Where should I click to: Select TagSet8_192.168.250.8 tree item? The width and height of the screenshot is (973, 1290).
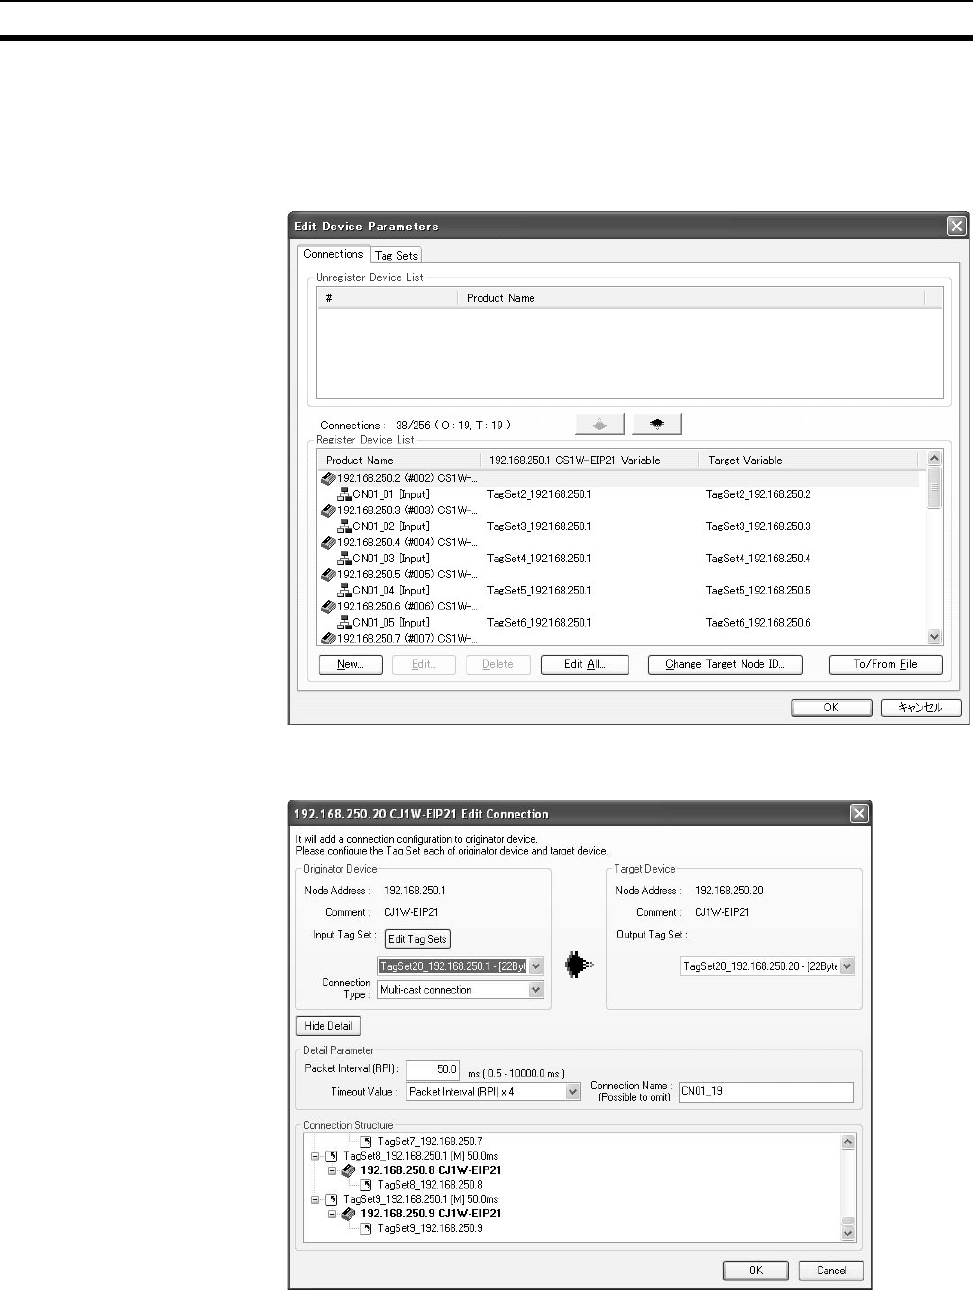(x=430, y=1185)
